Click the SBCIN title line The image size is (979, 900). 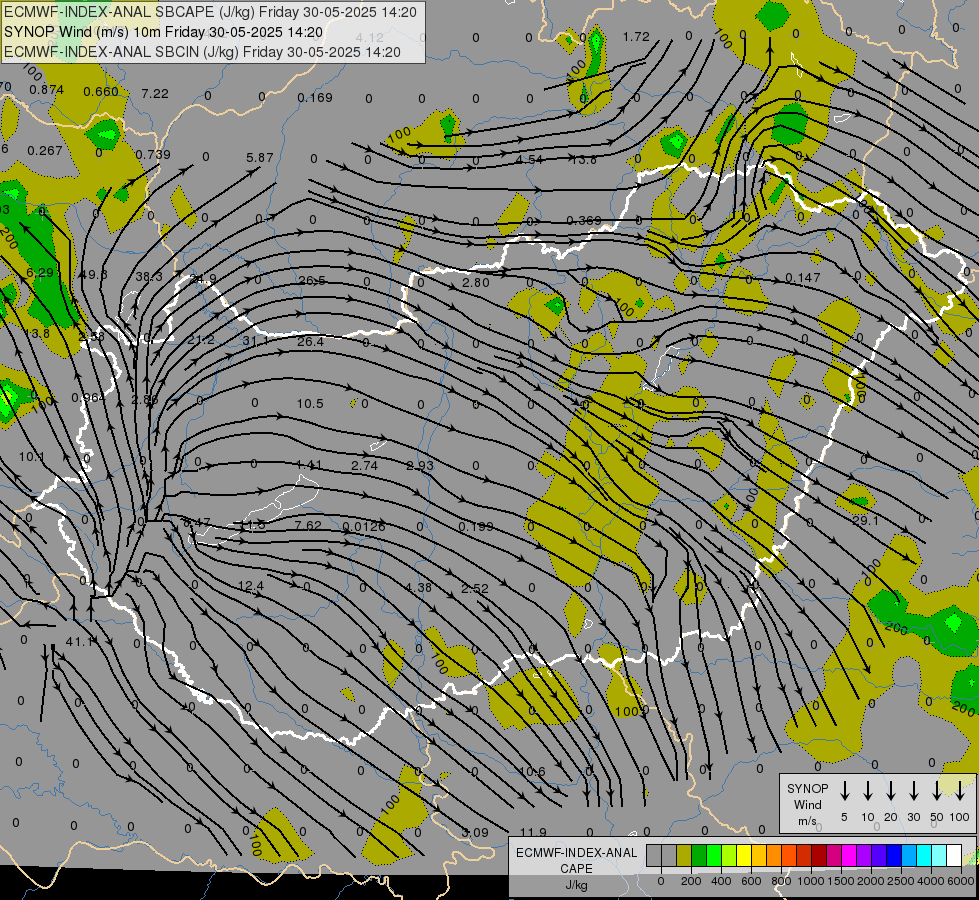coord(202,52)
